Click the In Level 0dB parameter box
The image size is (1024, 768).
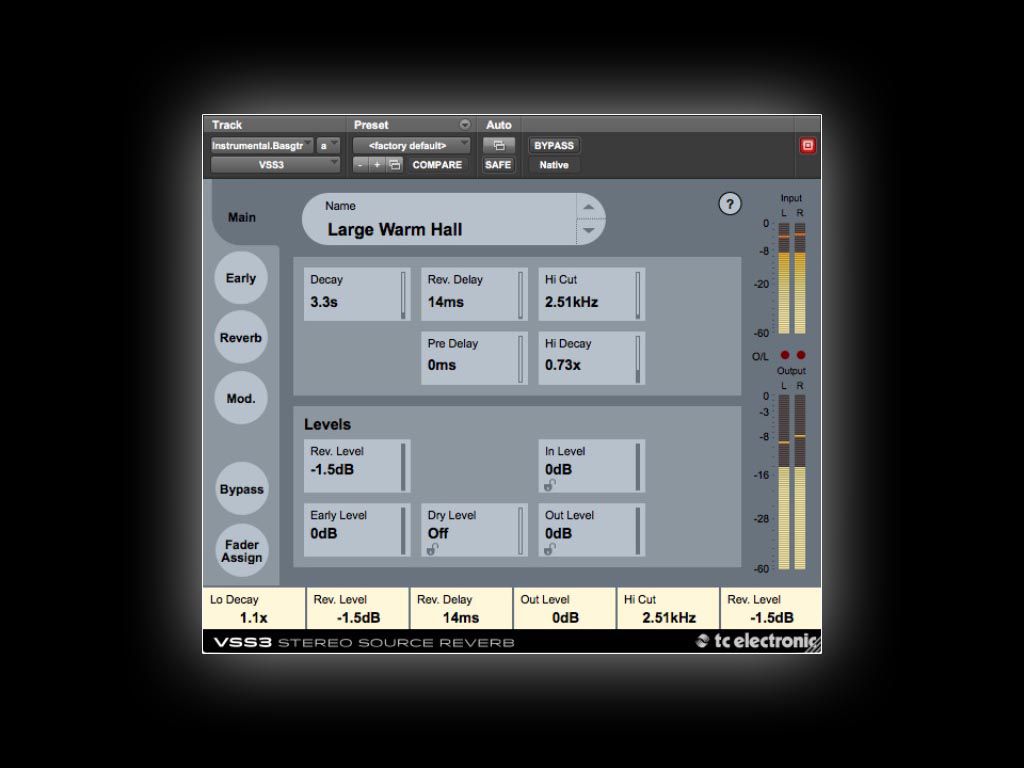click(x=592, y=466)
